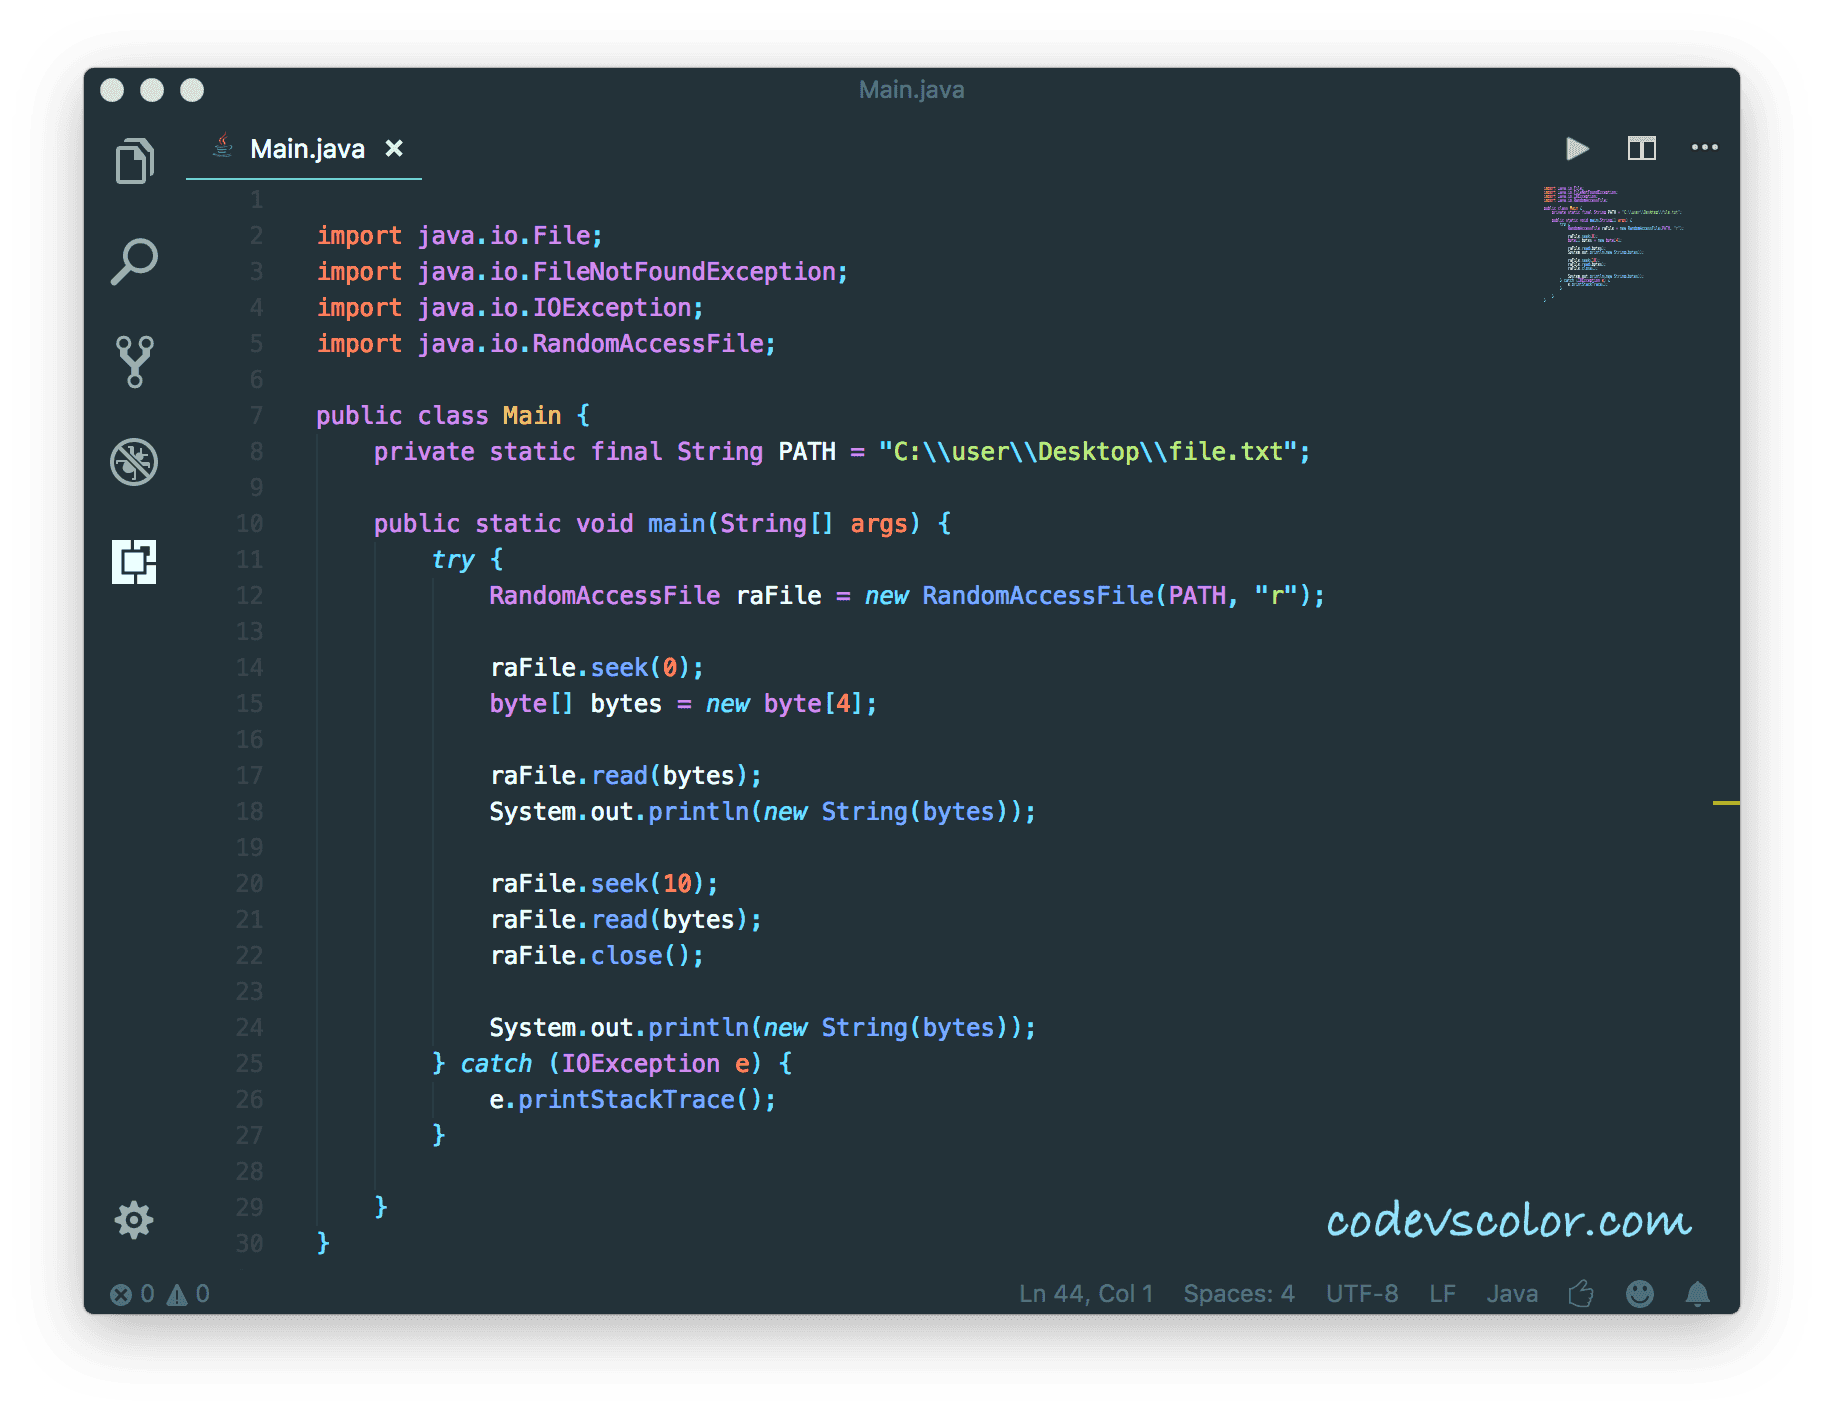Viewport: 1824px width, 1414px height.
Task: Open Go to Line from Ln 44, Col 1
Action: [1085, 1294]
